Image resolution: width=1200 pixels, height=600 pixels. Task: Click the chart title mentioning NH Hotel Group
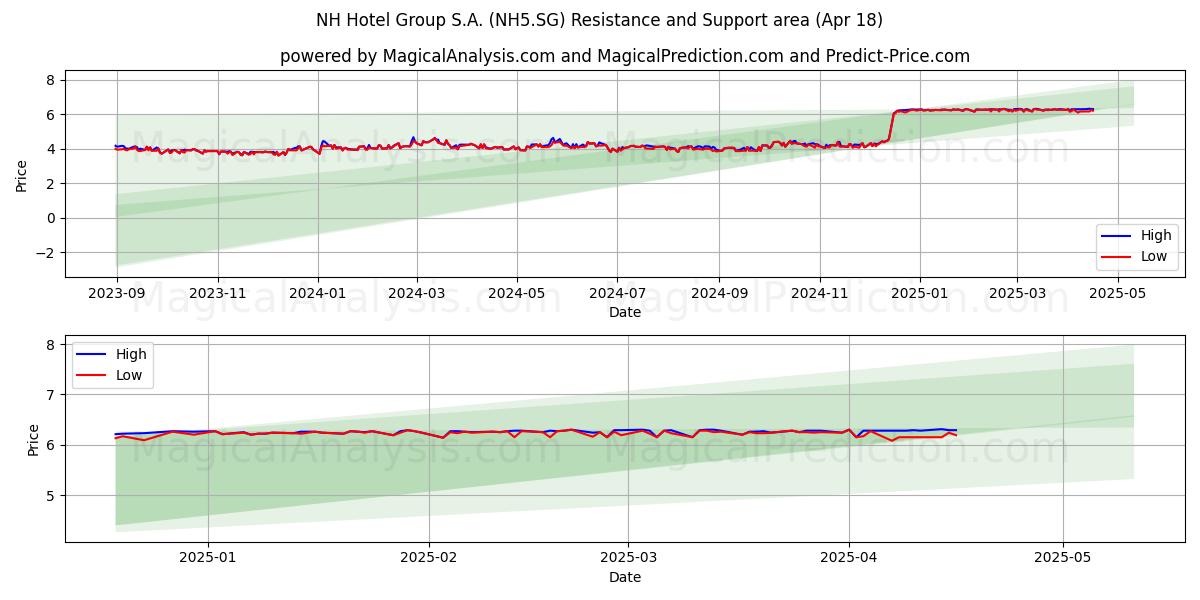[x=599, y=20]
